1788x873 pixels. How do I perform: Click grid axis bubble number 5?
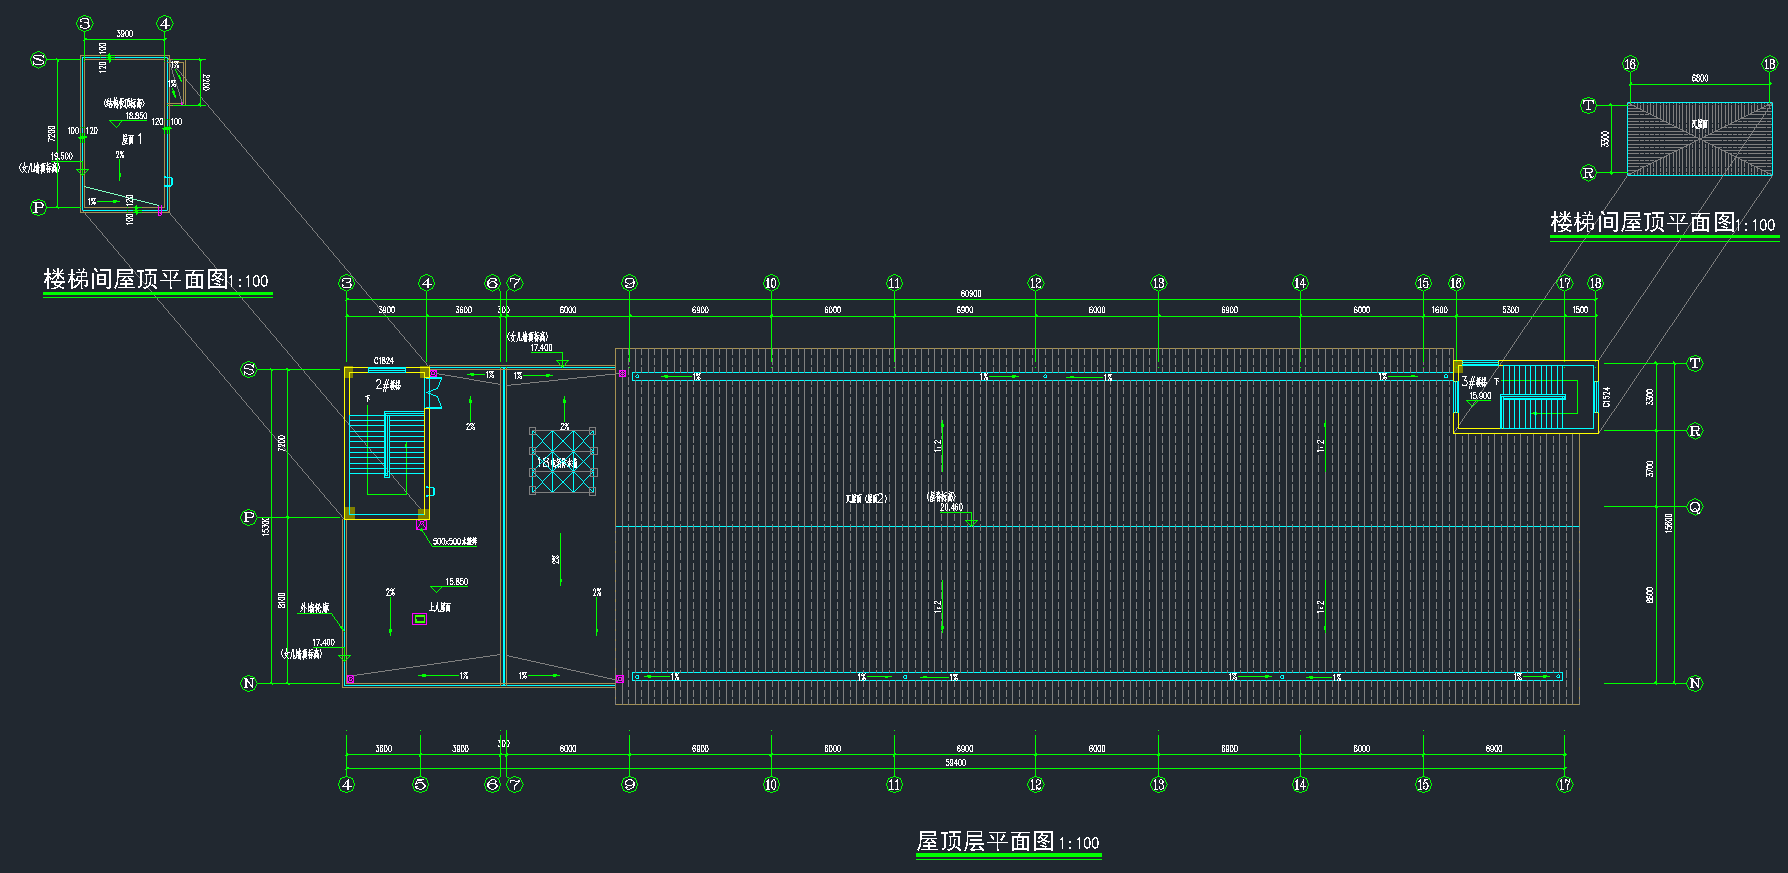point(420,785)
